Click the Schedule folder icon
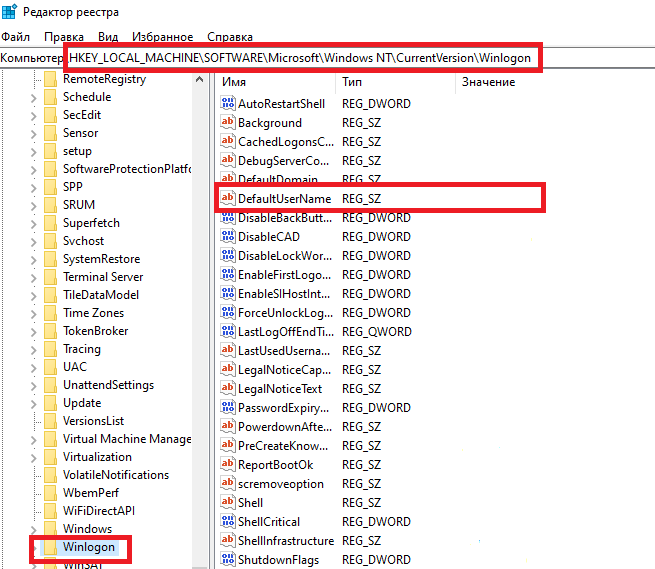Image resolution: width=655 pixels, height=569 pixels. pos(51,97)
